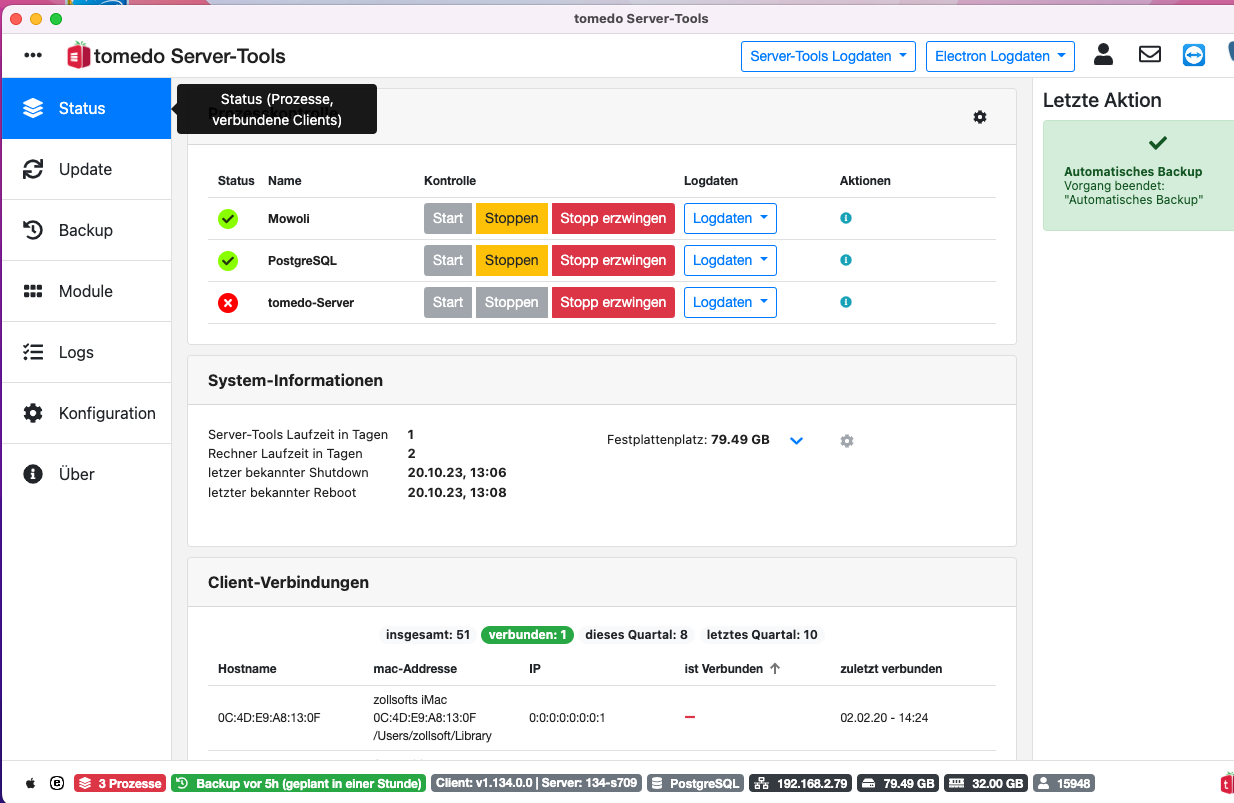Screen dimensions: 1234x803
Task: Click the 79.49 GB disk badge
Action: pyautogui.click(x=898, y=784)
